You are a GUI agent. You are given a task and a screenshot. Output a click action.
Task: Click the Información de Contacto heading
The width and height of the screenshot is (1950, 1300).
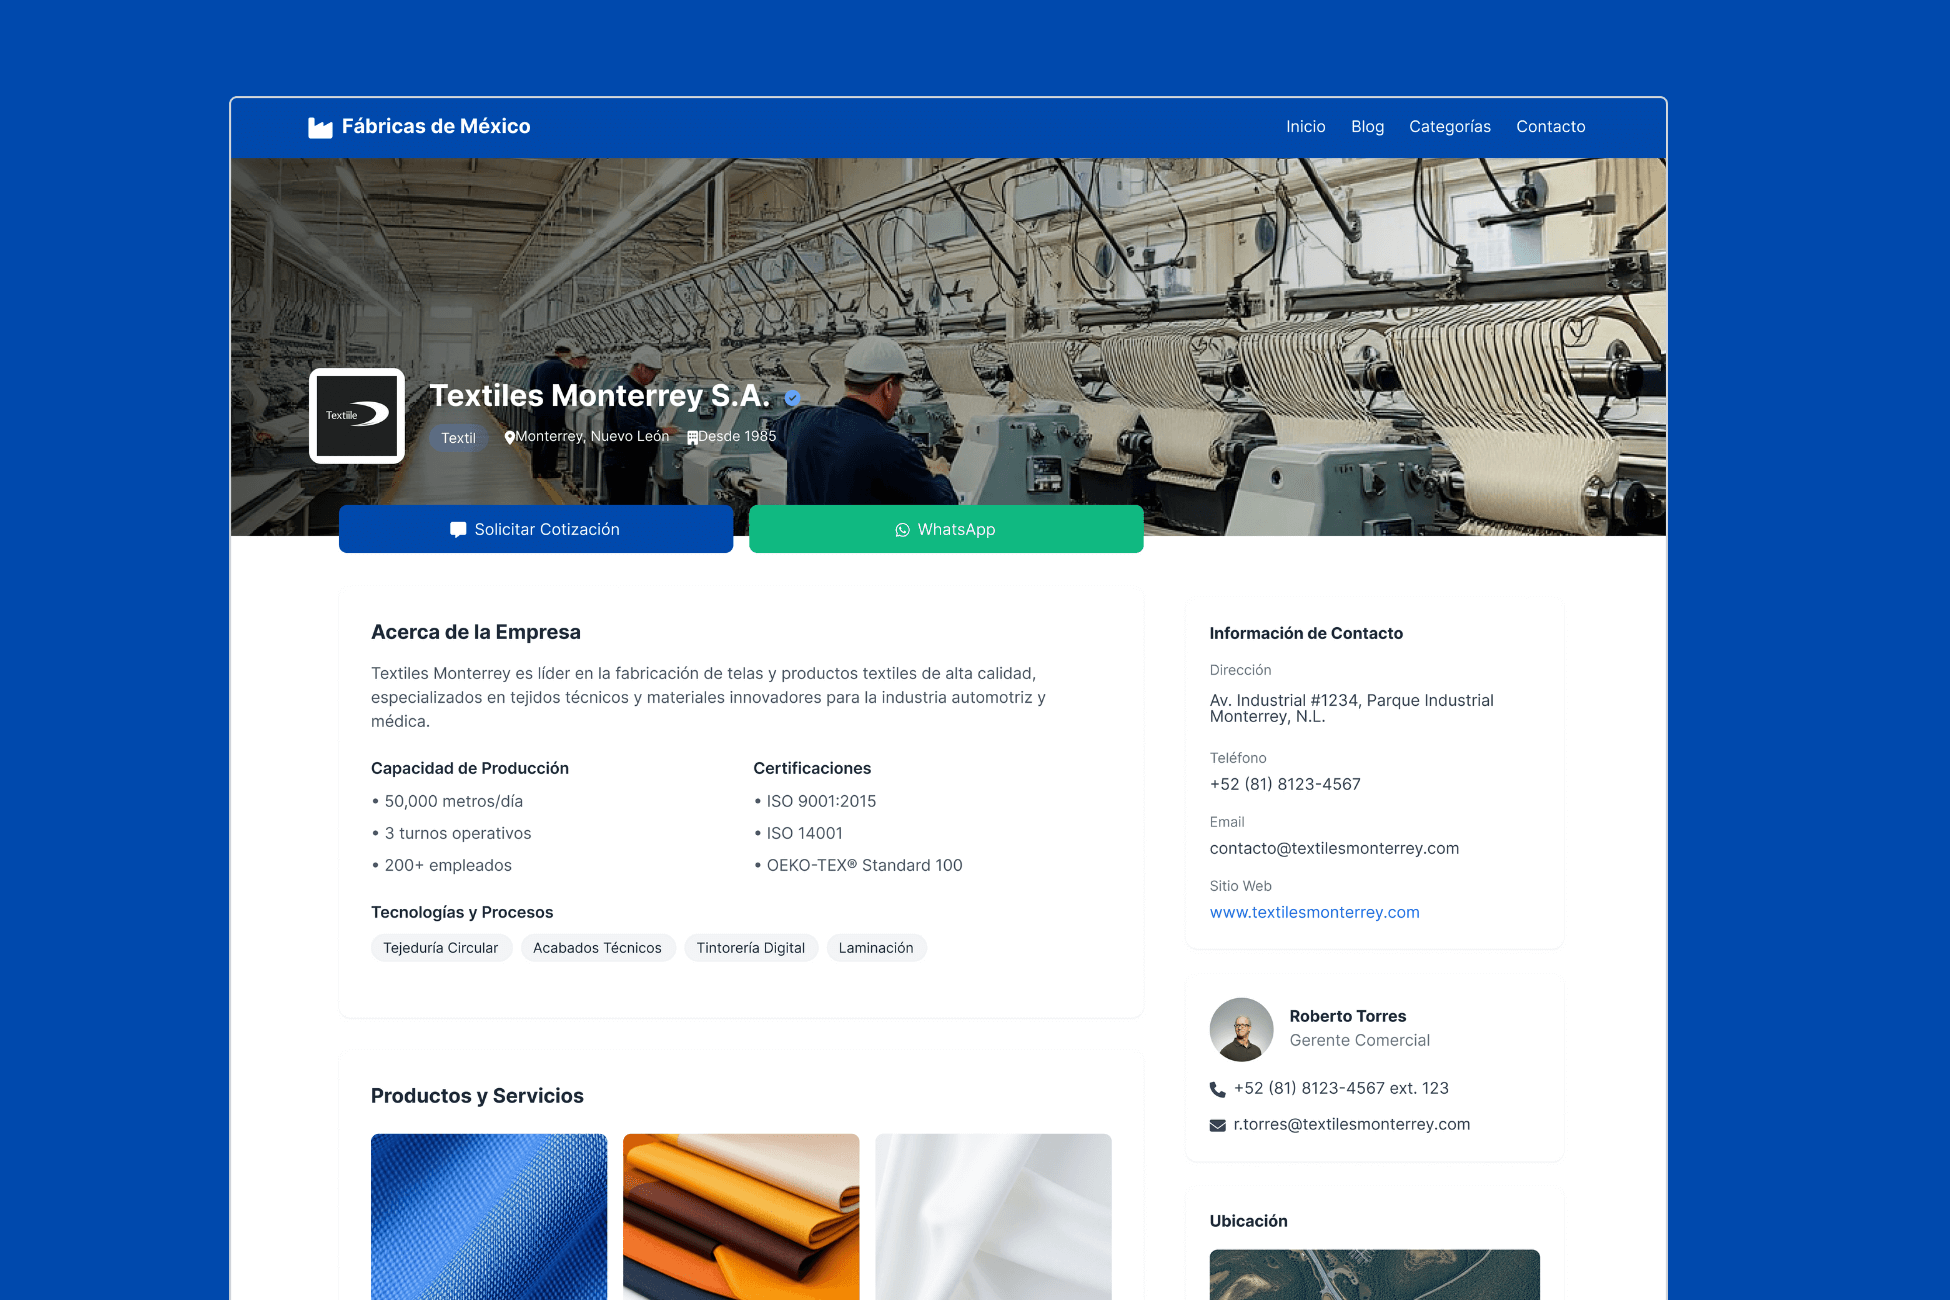pos(1306,633)
